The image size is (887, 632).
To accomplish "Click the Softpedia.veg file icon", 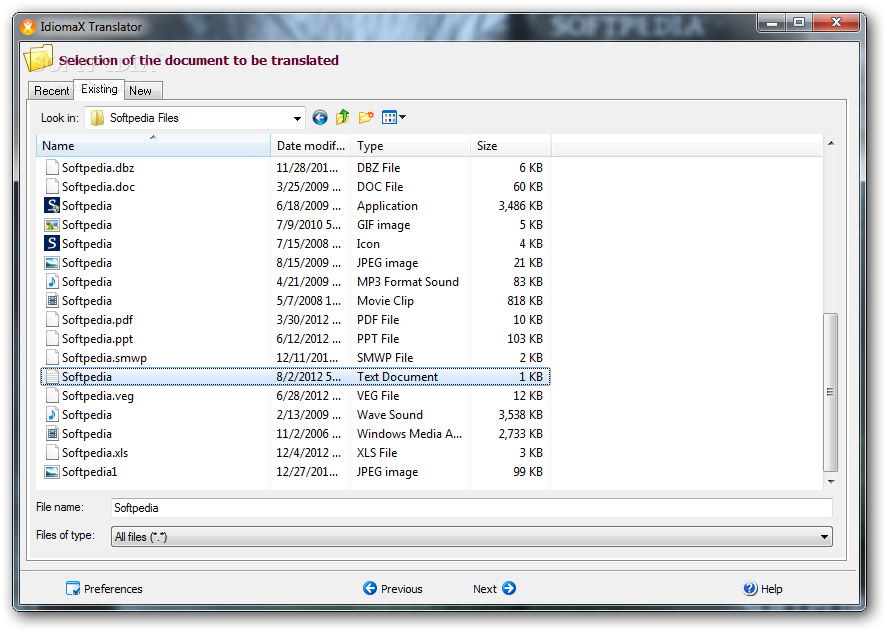I will coord(52,395).
